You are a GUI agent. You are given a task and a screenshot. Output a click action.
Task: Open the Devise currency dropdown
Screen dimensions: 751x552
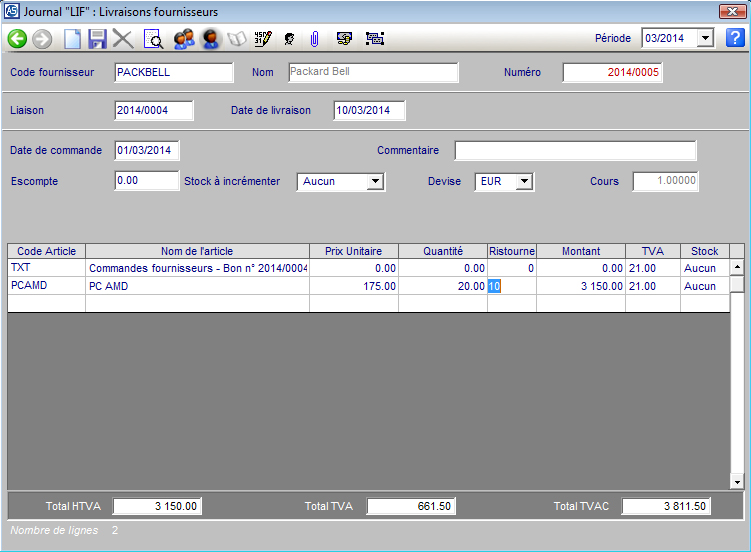point(524,182)
